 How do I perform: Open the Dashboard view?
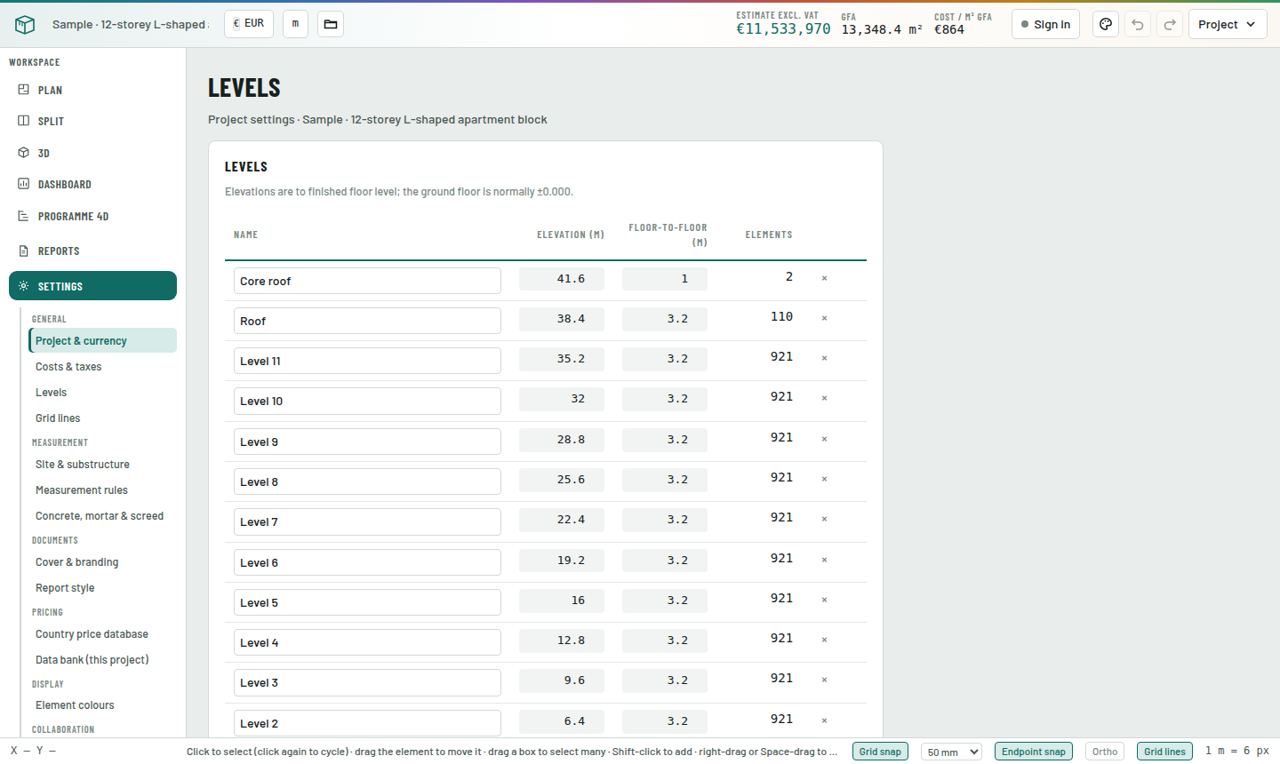[x=93, y=184]
